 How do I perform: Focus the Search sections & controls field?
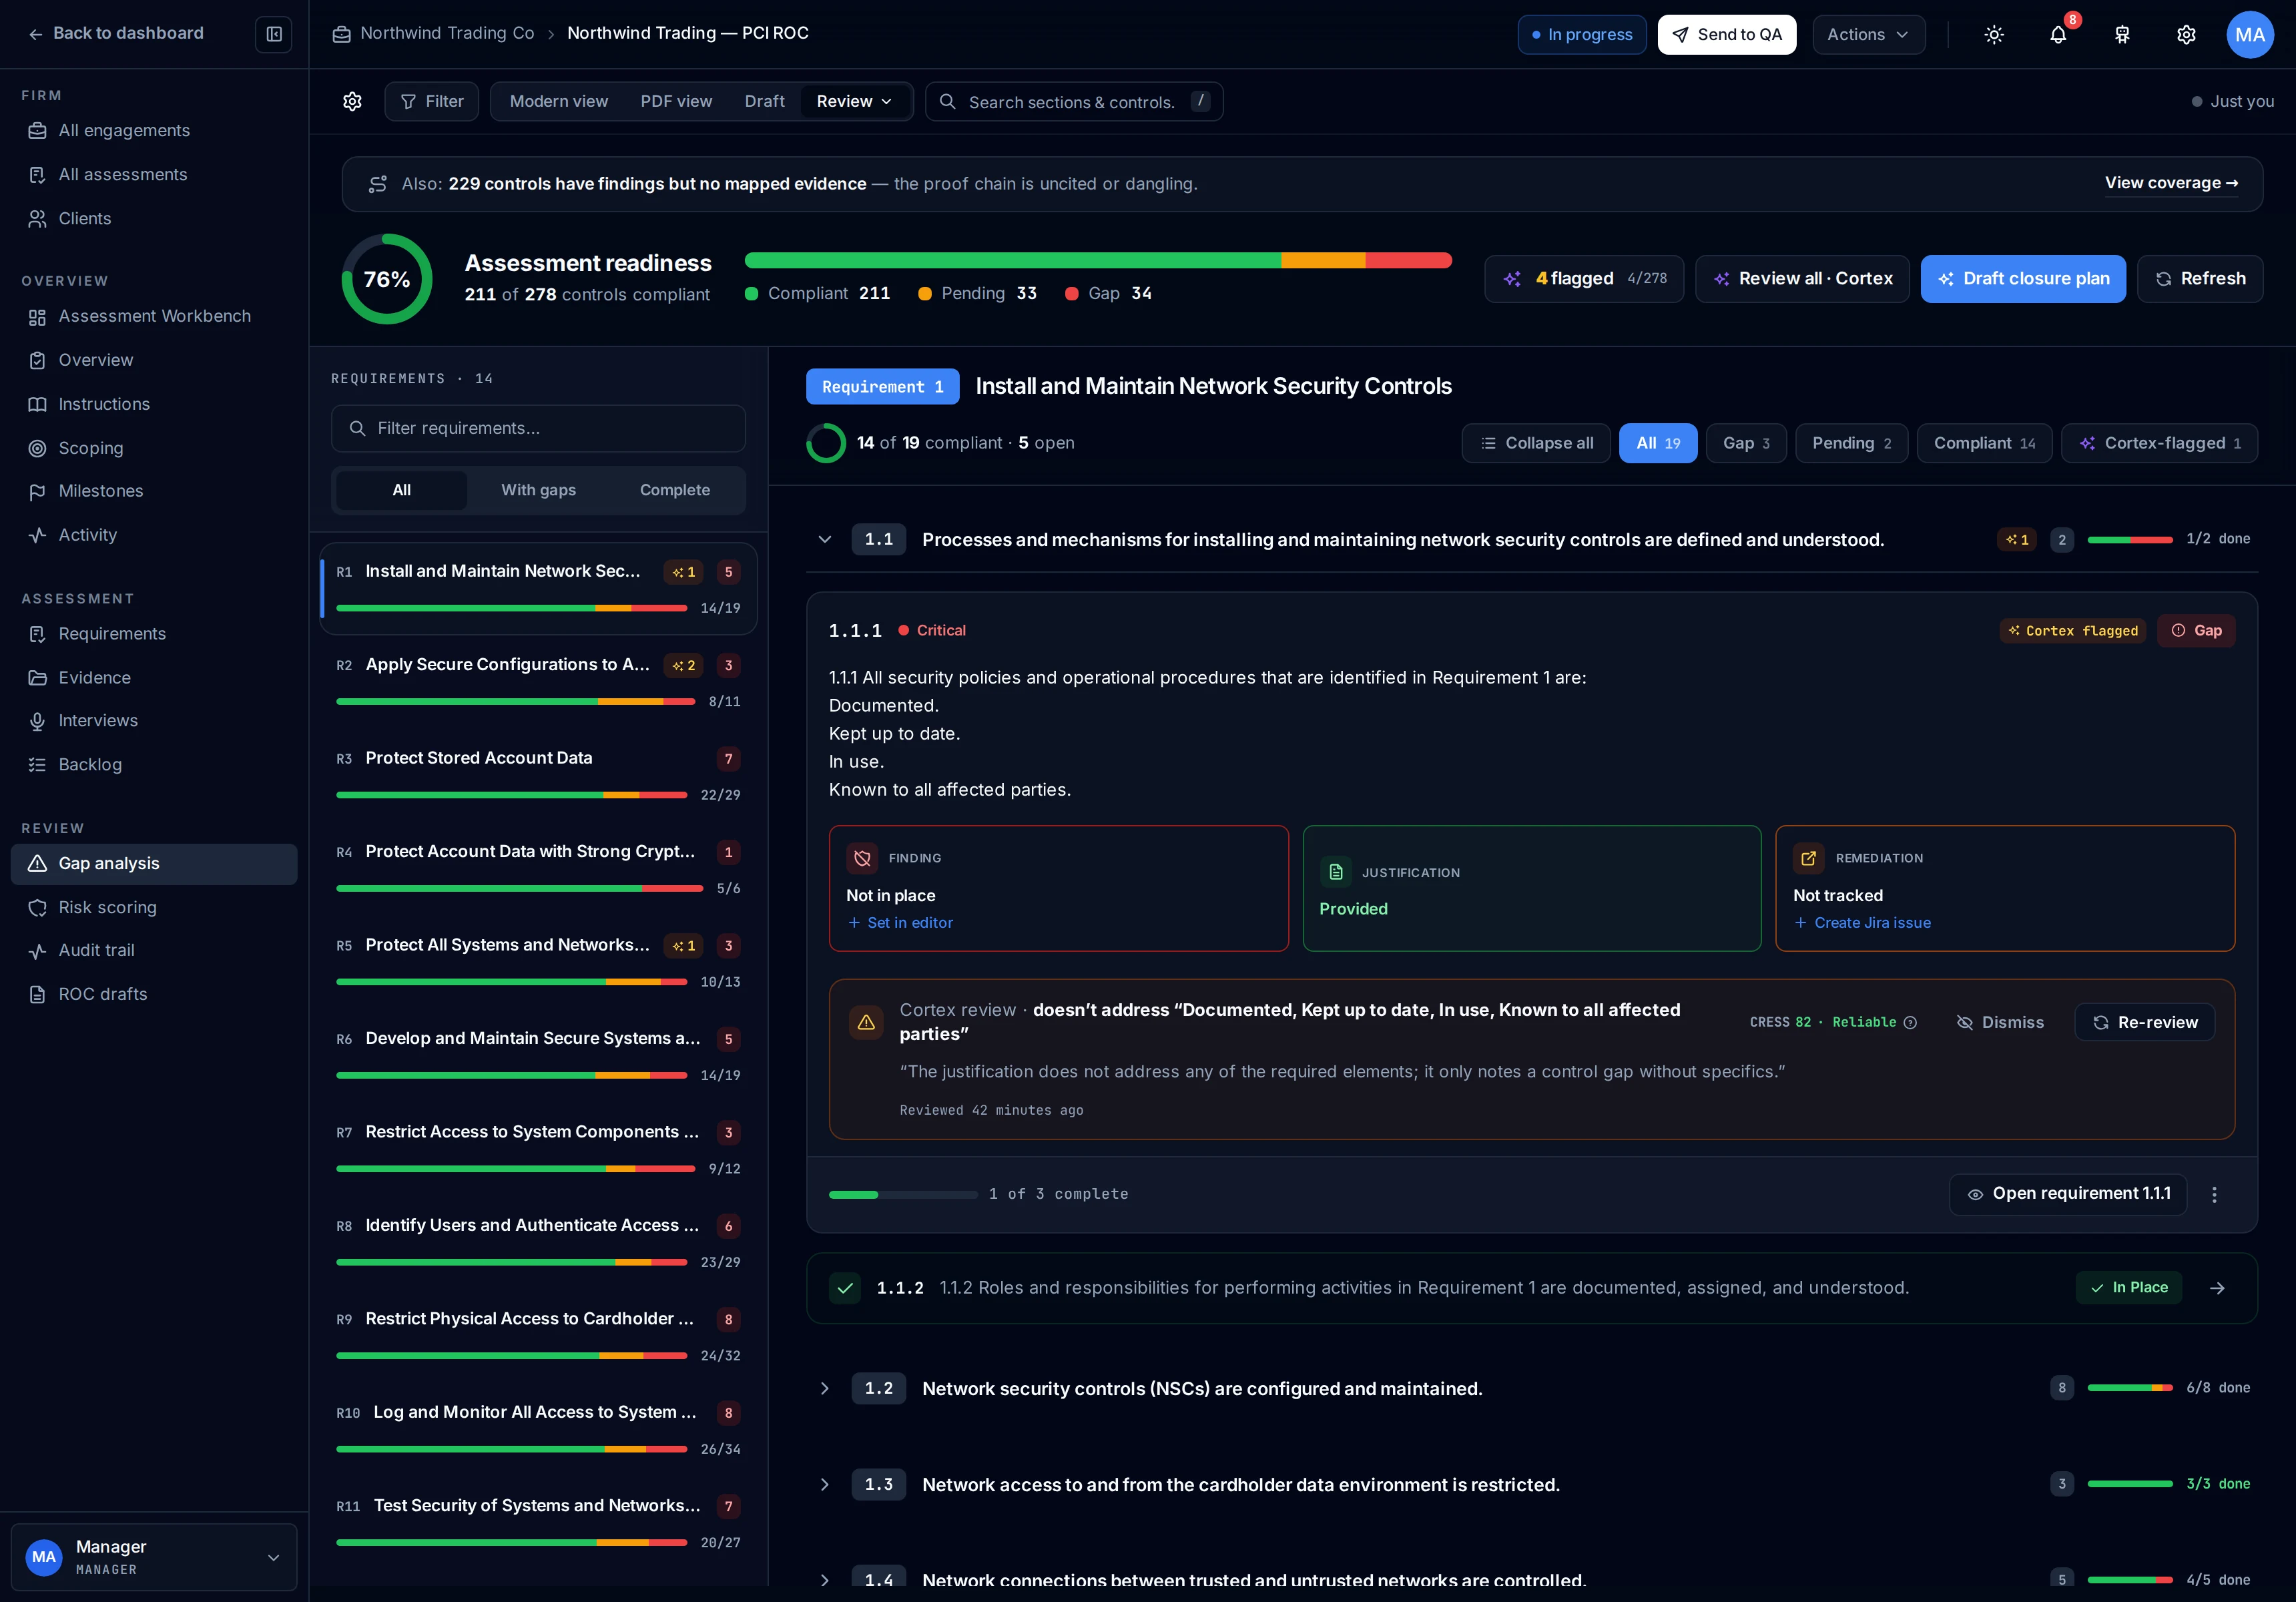pos(1074,101)
